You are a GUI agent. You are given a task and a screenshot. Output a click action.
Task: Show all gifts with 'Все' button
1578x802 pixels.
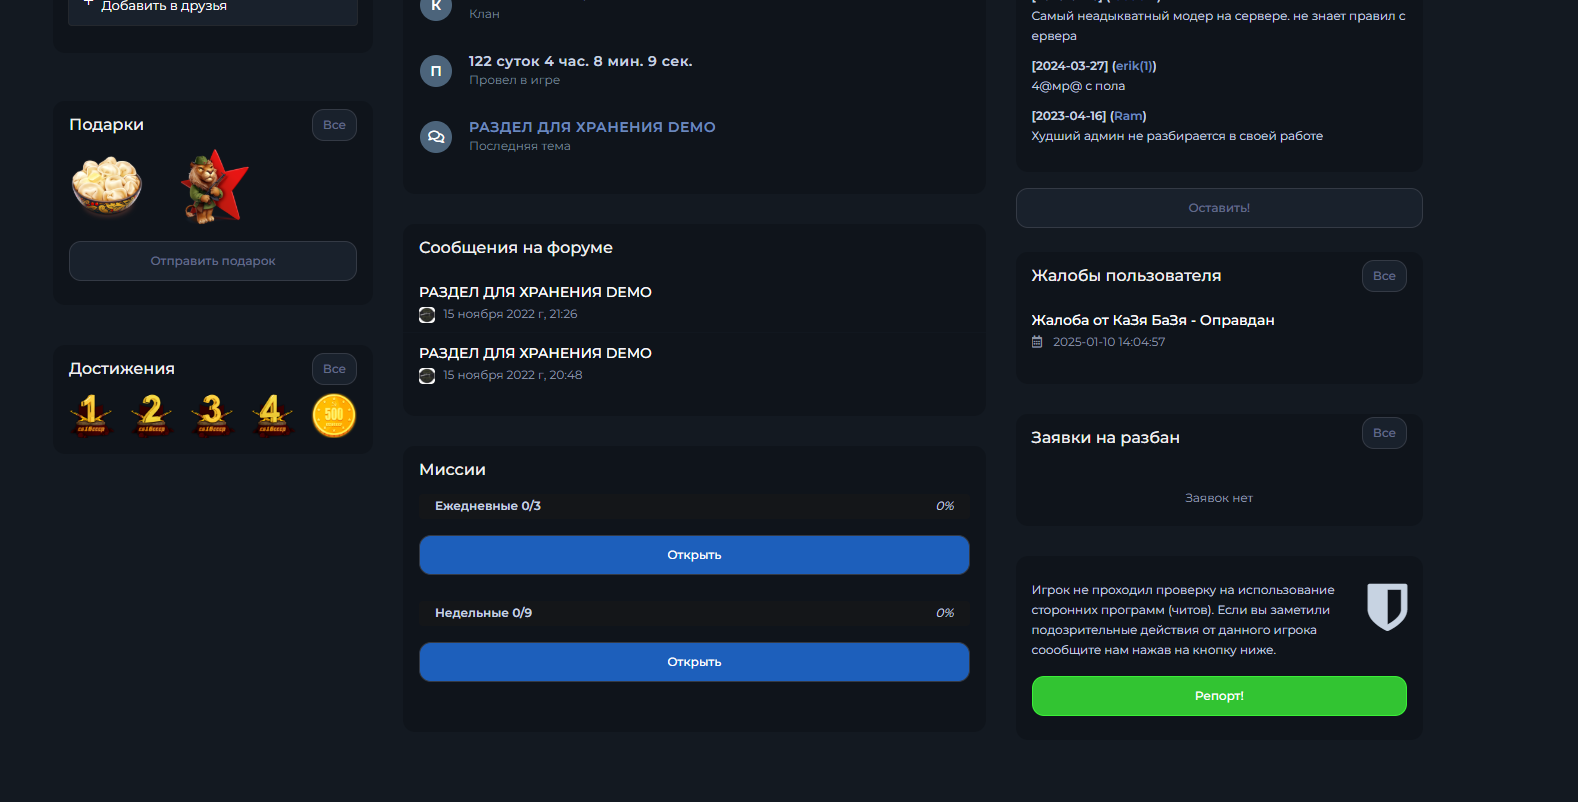click(334, 125)
